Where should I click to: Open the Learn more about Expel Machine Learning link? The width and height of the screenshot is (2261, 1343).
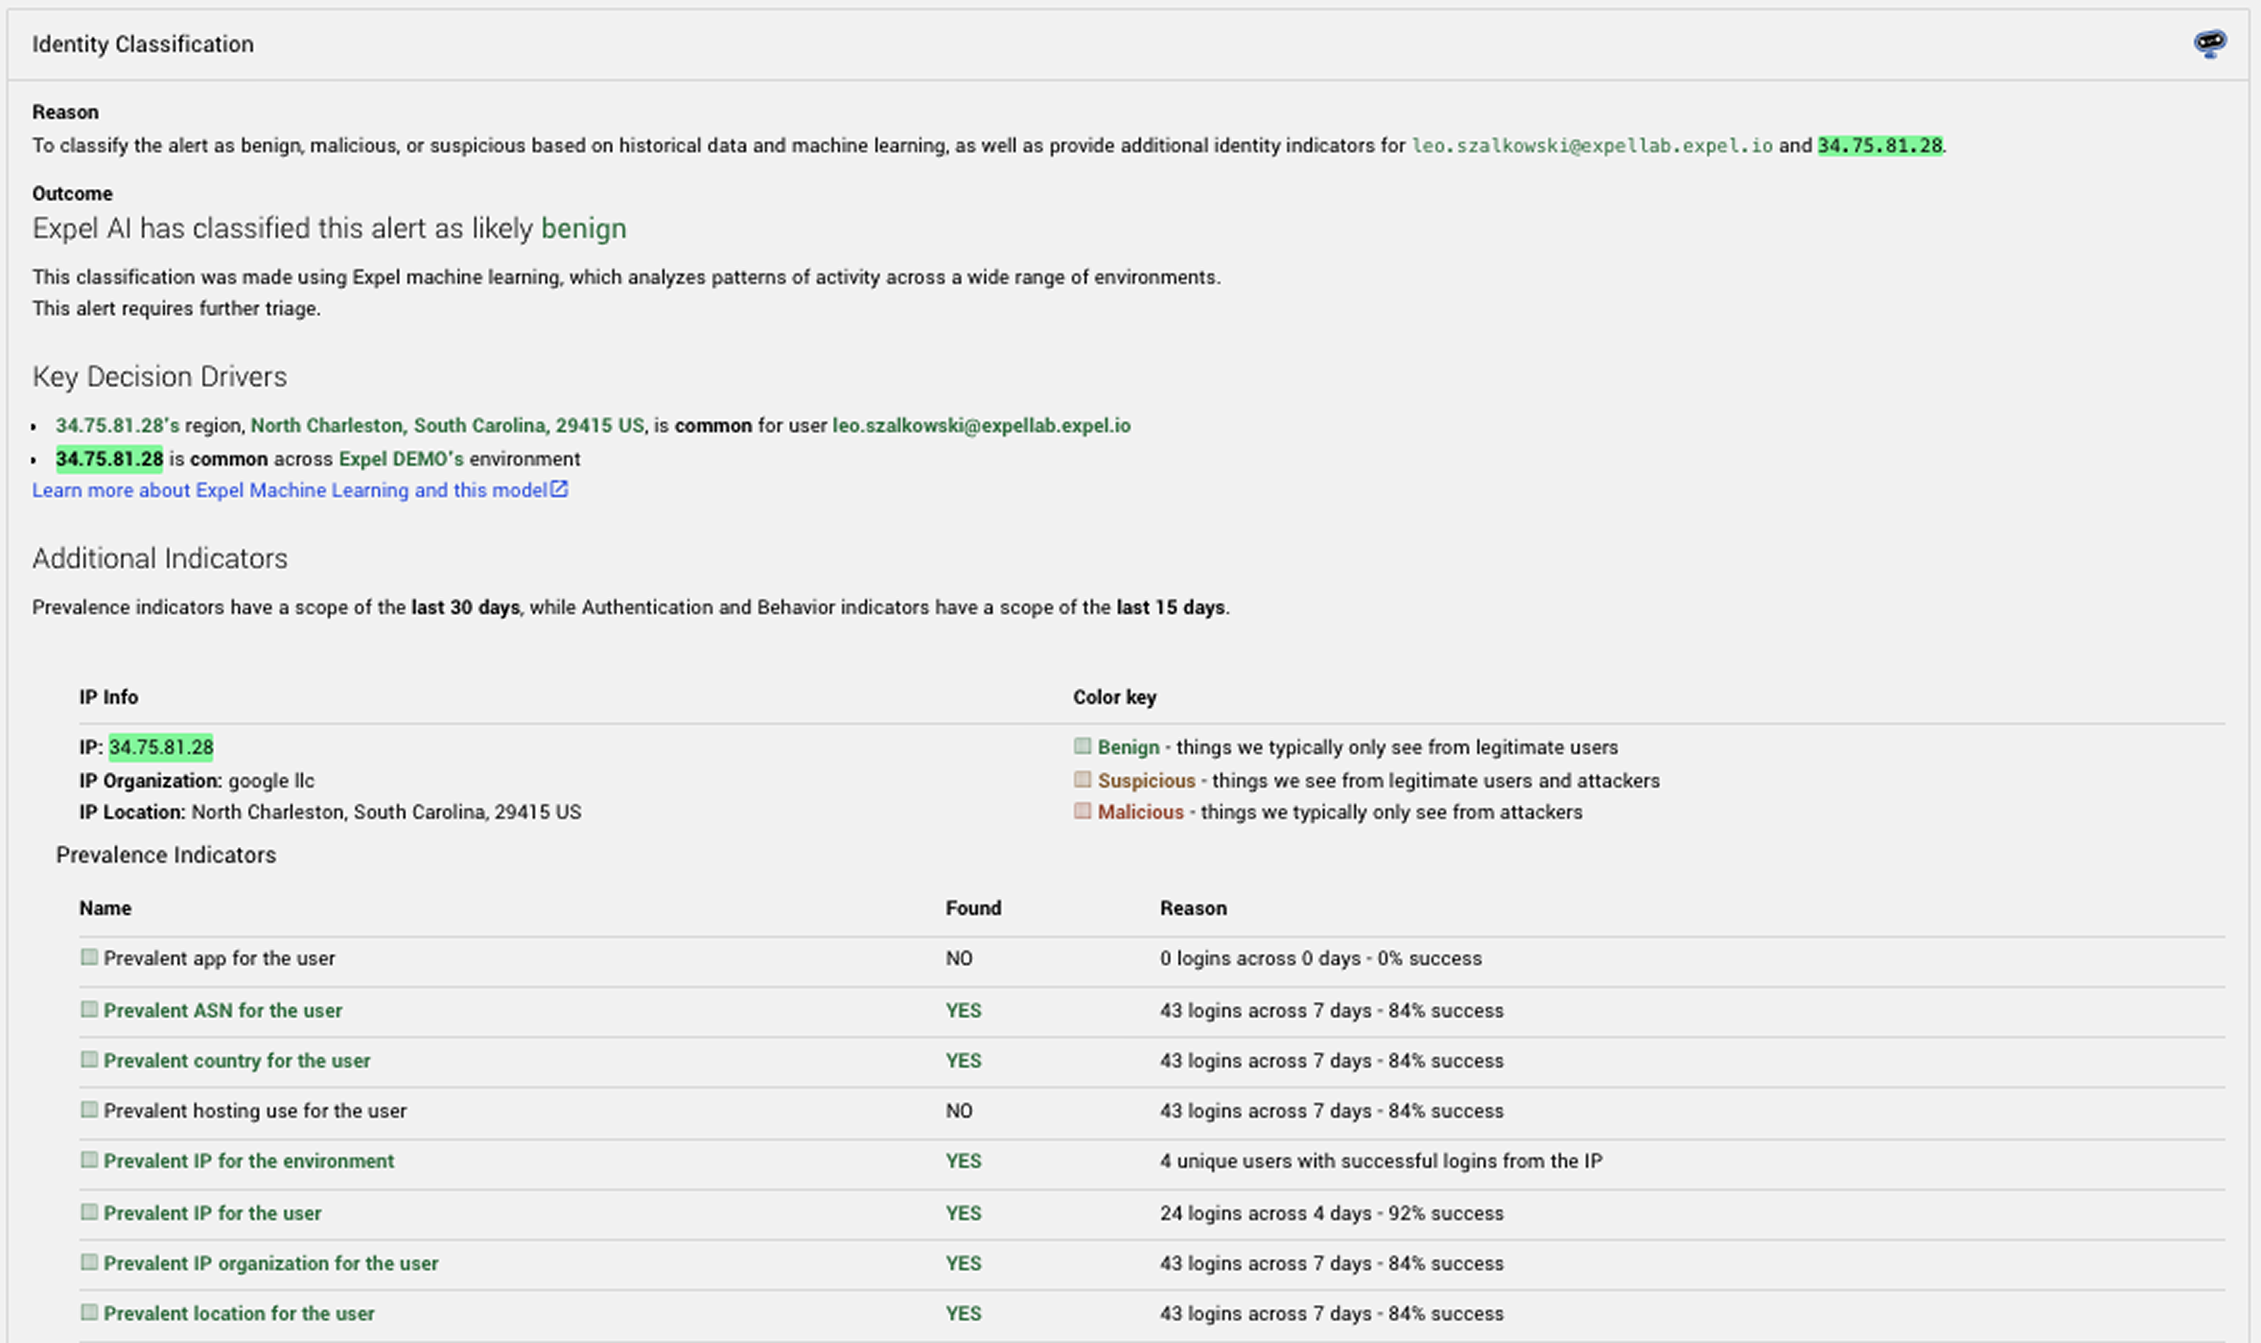point(300,490)
